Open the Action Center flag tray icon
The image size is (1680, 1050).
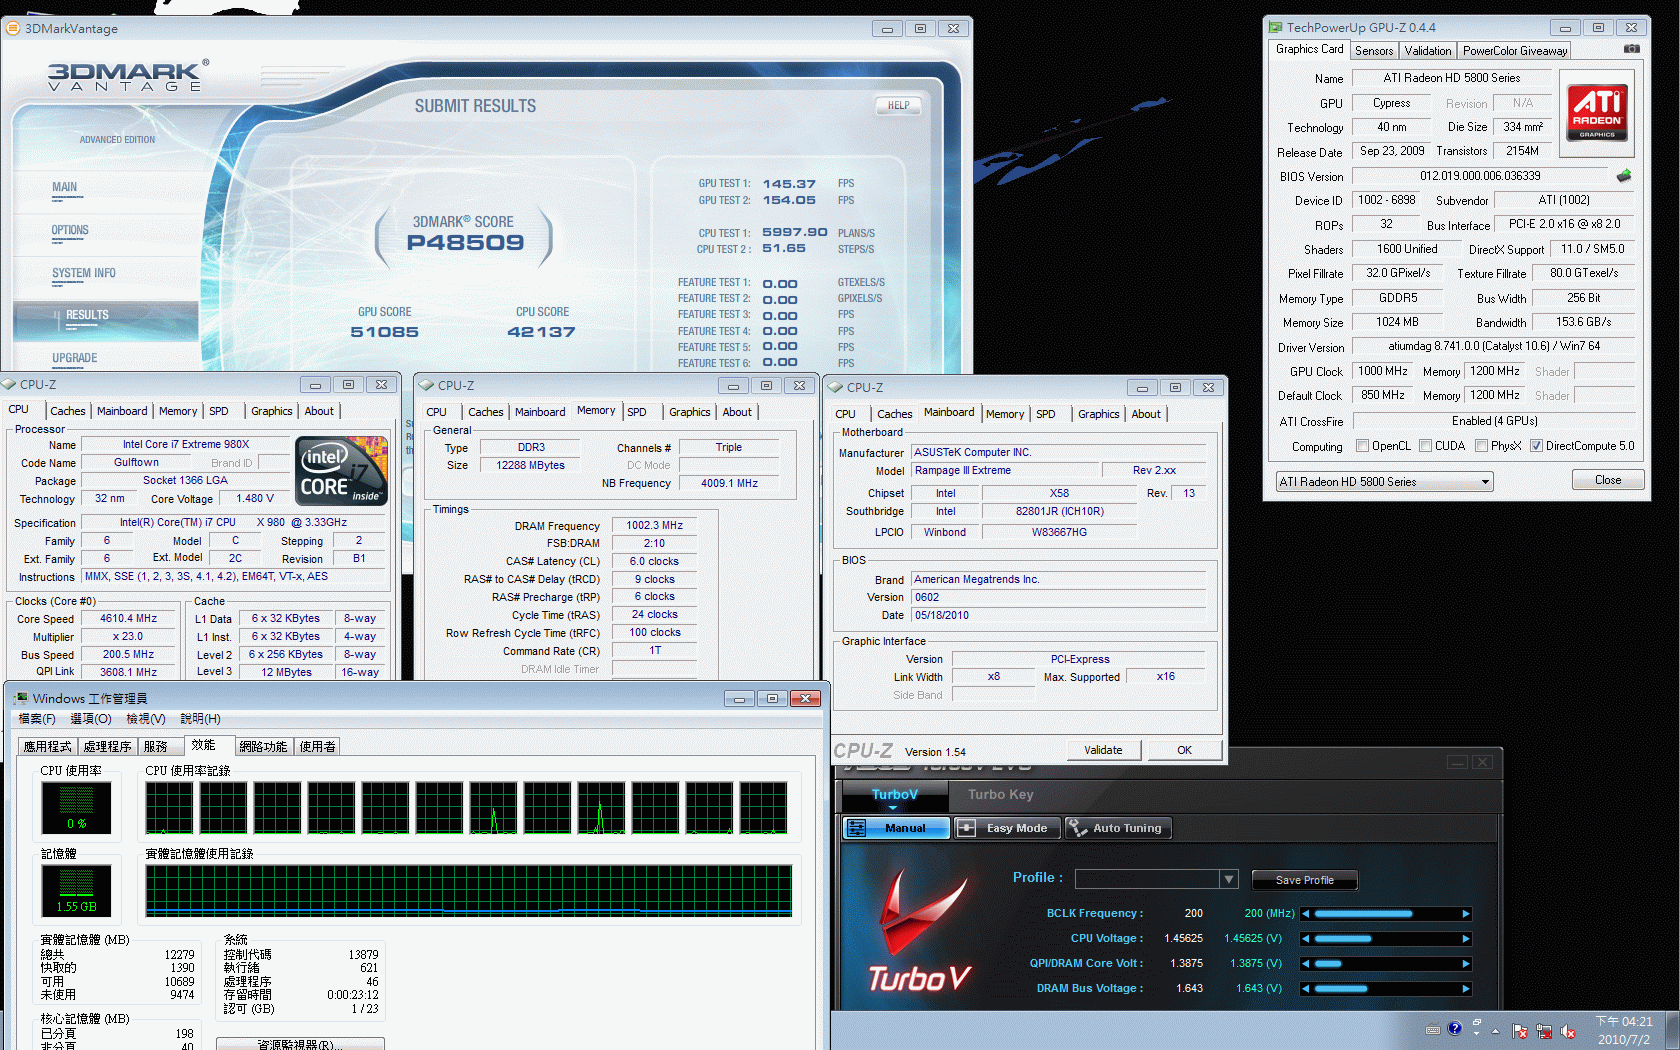click(x=1520, y=1031)
